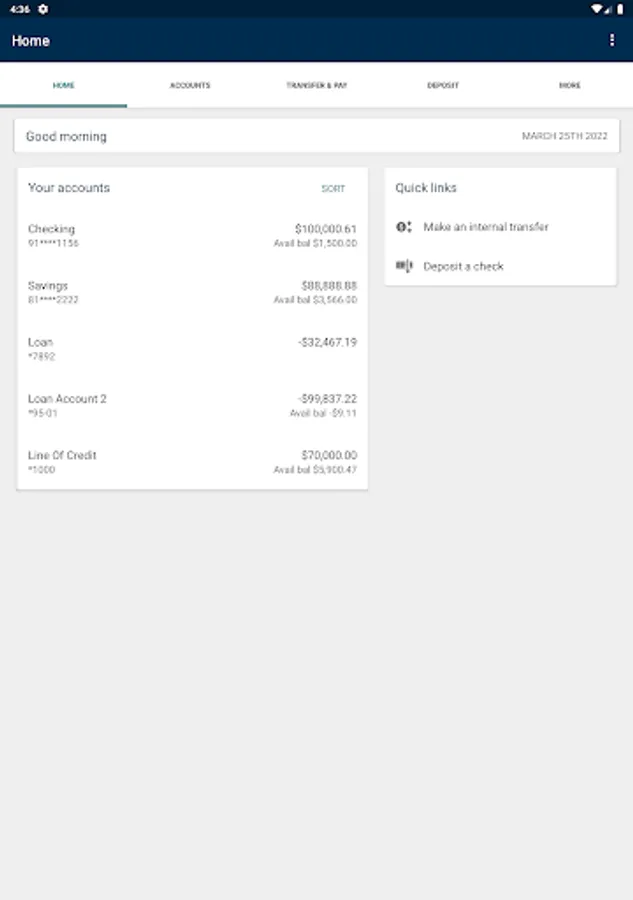This screenshot has height=900, width=633.
Task: Sort your accounts list
Action: (333, 188)
